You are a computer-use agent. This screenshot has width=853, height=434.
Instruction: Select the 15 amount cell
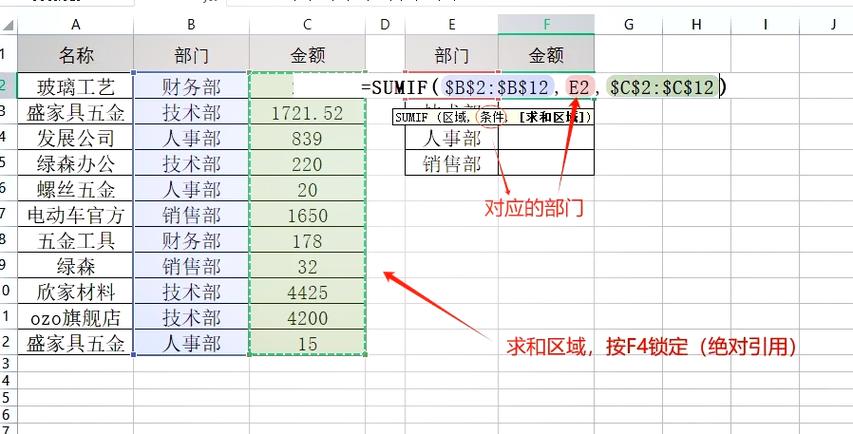[x=307, y=343]
